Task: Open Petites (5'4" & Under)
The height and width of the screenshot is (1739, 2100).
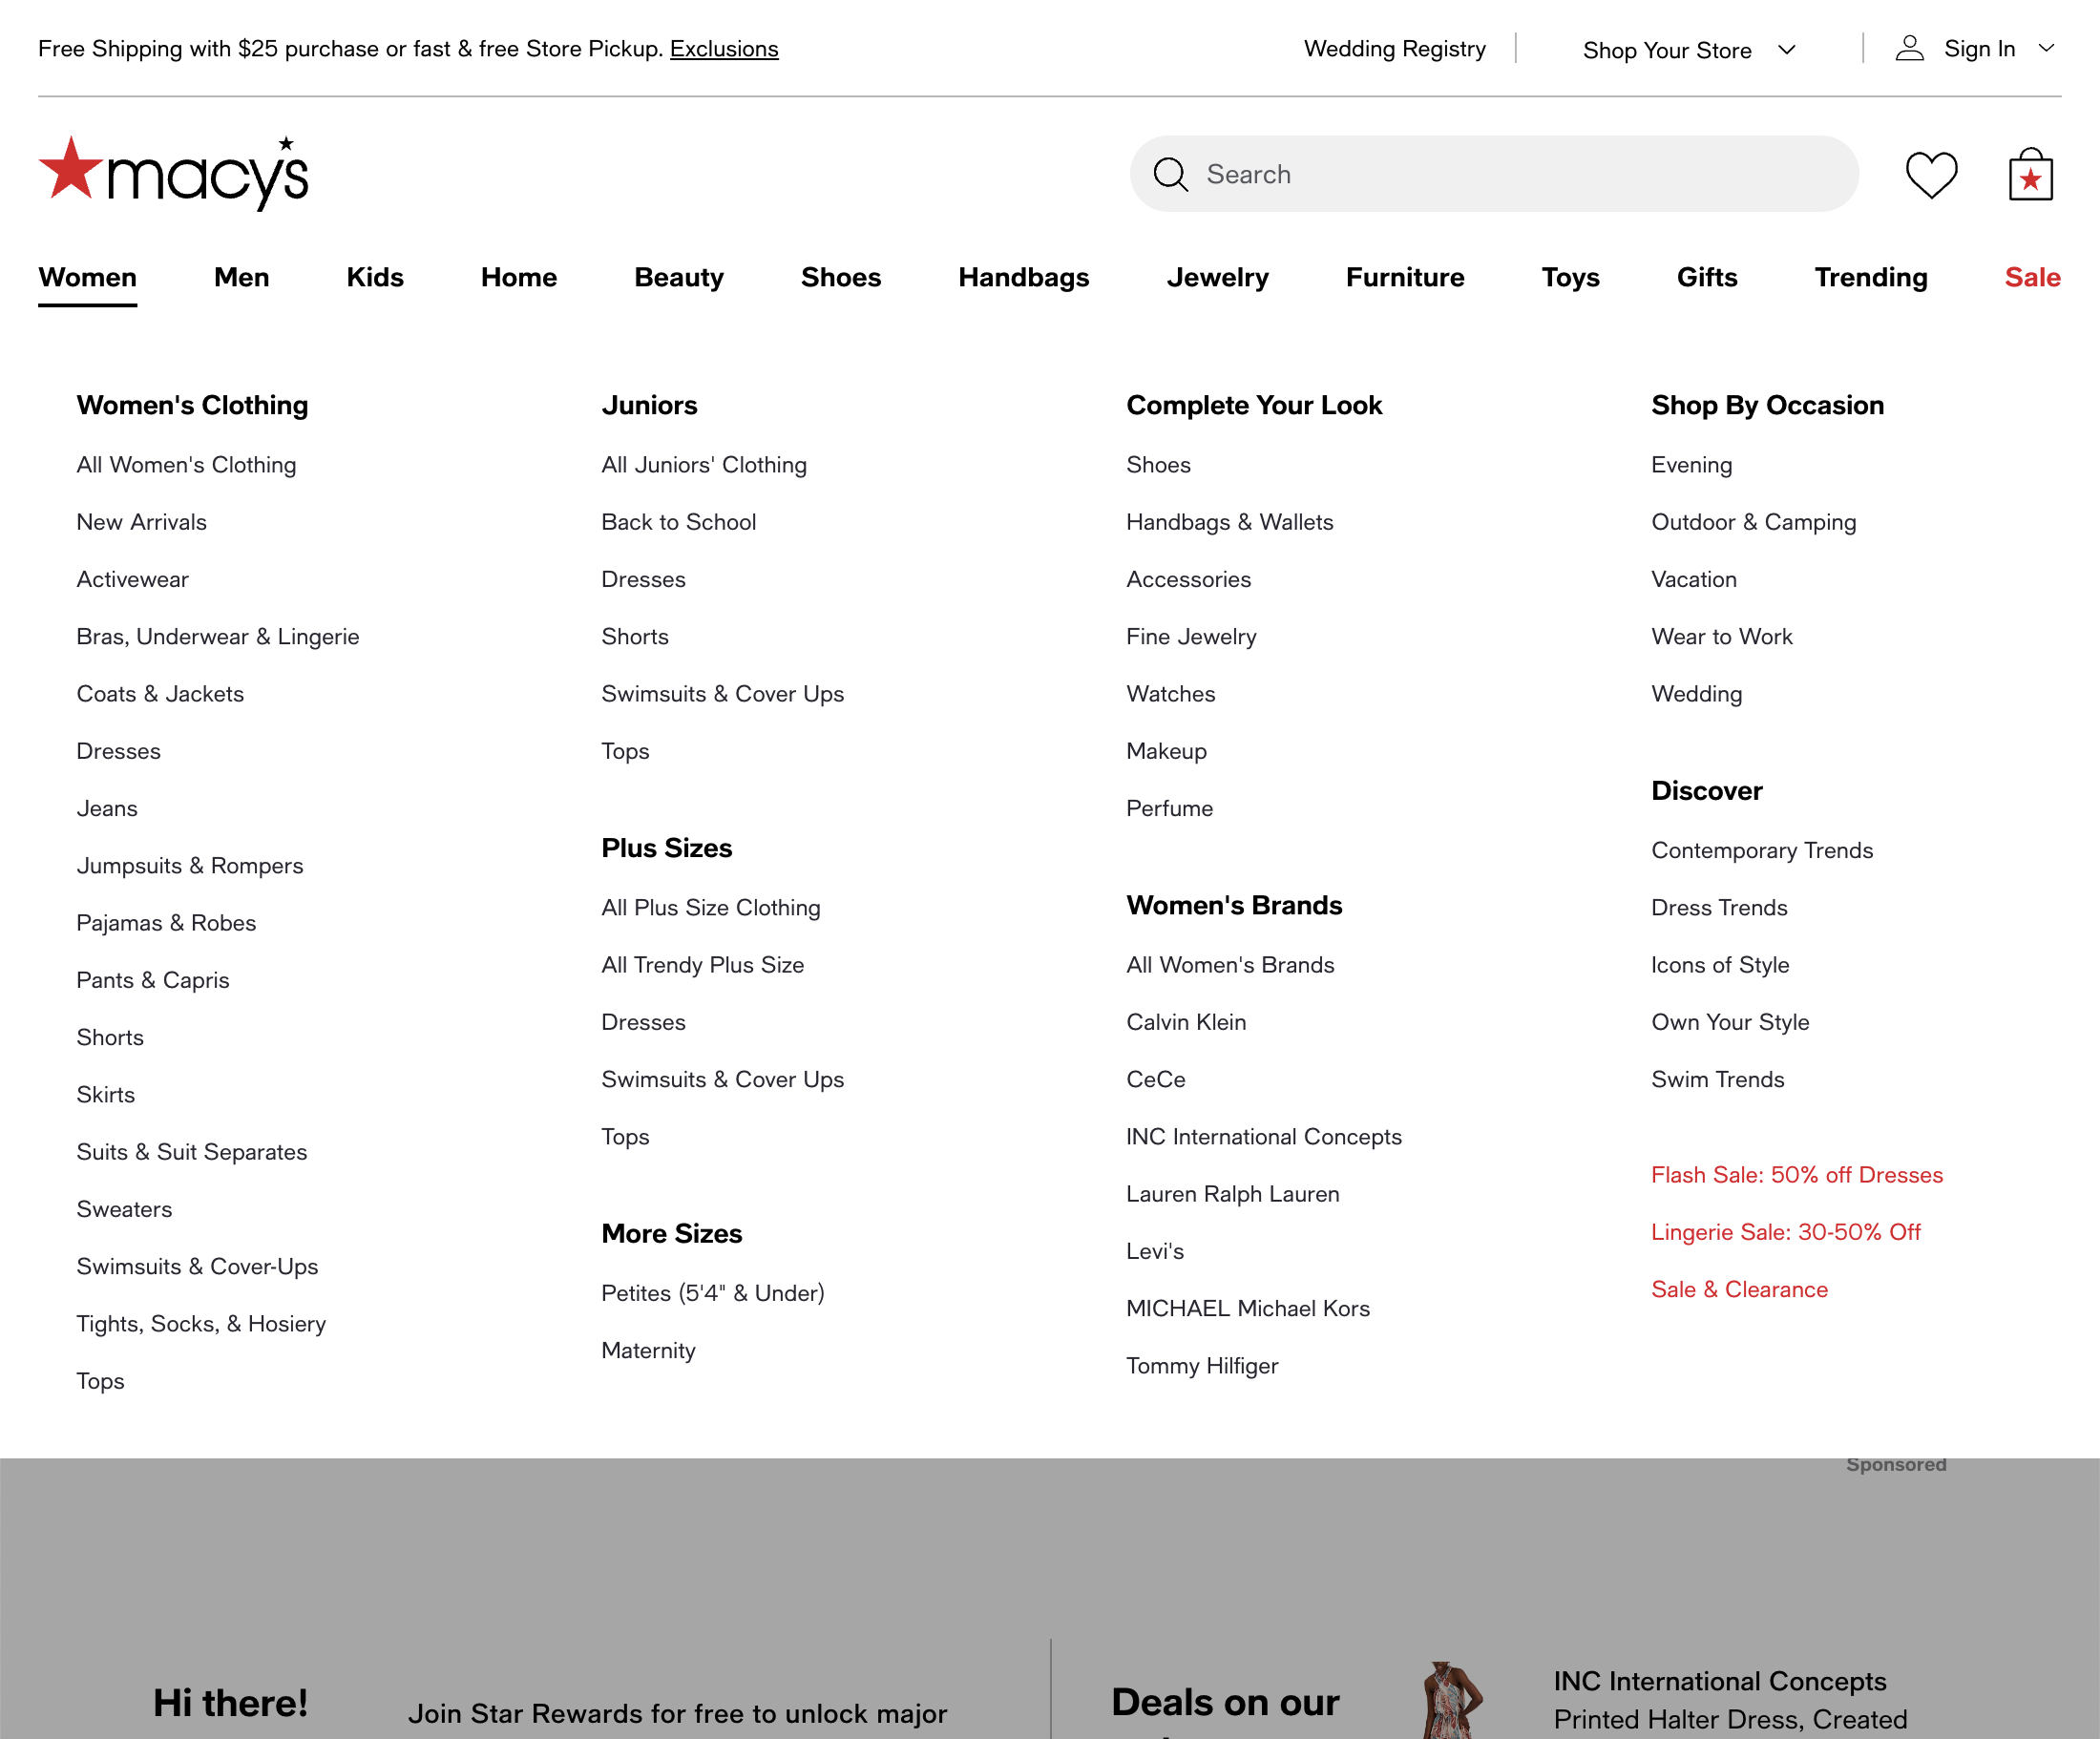Action: (712, 1292)
